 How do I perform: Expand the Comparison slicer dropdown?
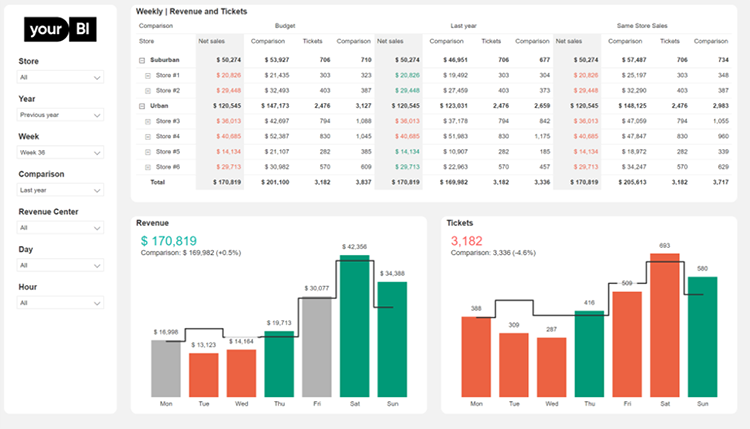61,192
